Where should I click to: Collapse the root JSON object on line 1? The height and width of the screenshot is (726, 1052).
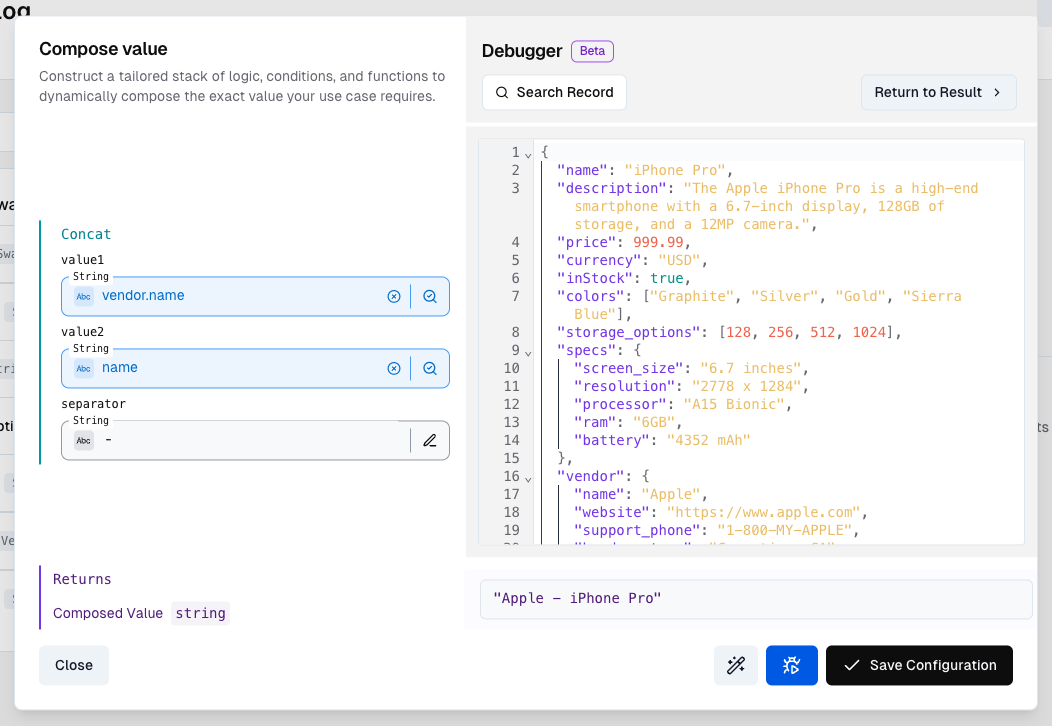point(528,152)
